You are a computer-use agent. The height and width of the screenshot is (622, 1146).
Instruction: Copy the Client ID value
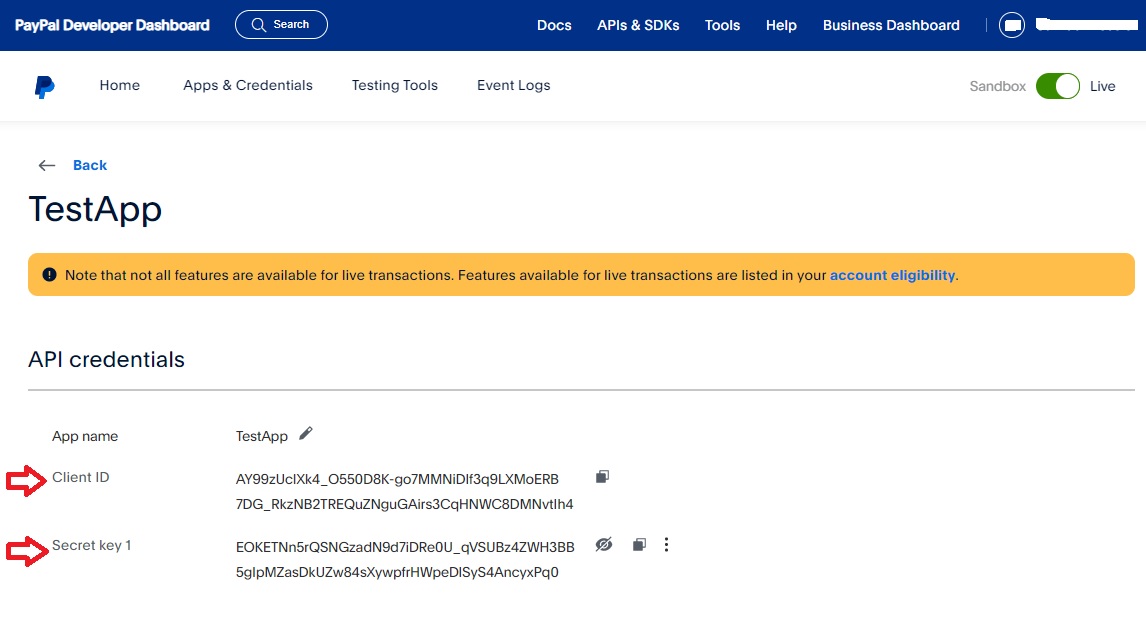[x=602, y=477]
